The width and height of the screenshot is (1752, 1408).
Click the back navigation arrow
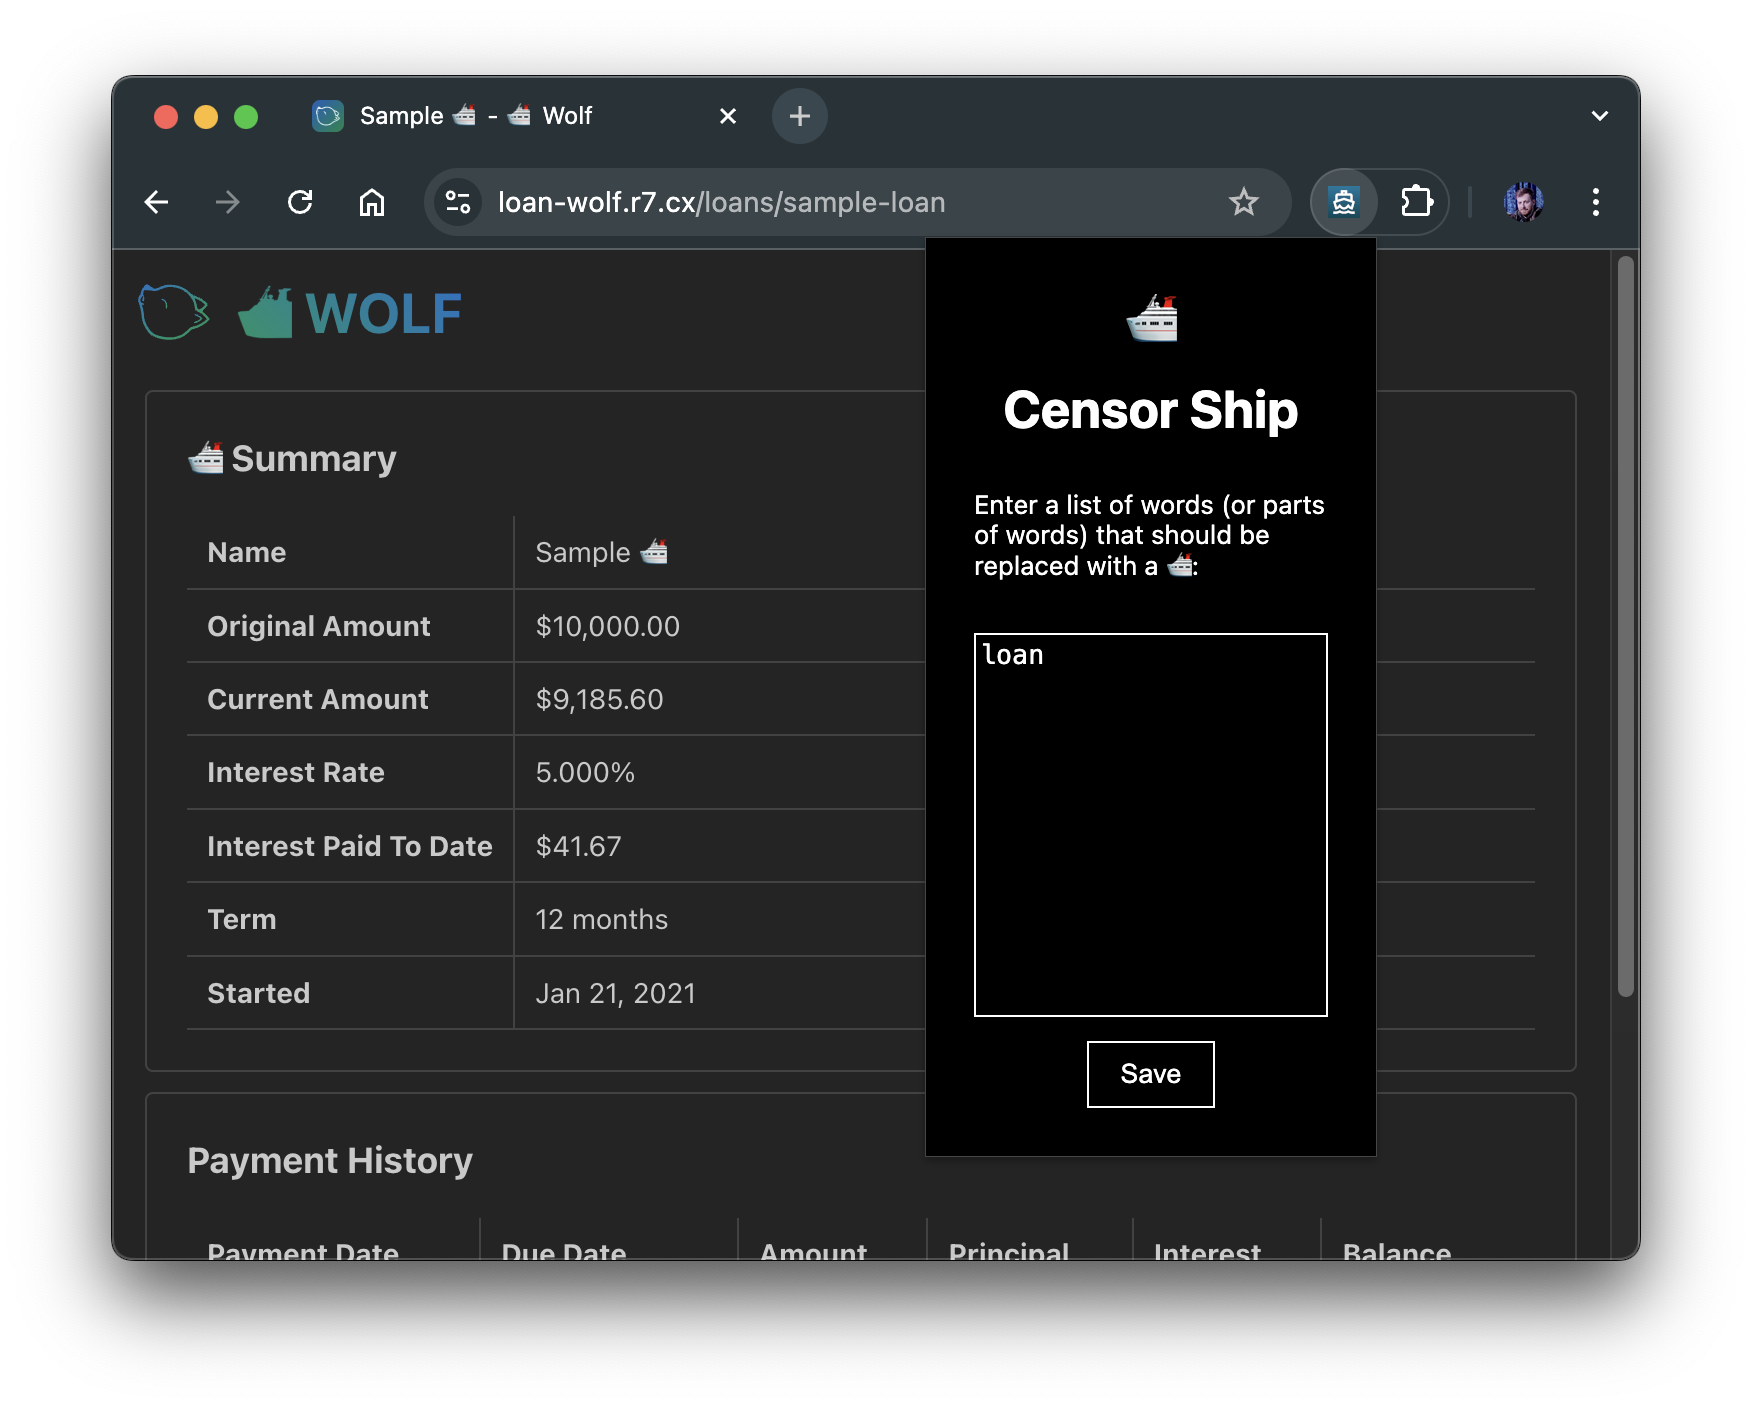pos(156,202)
